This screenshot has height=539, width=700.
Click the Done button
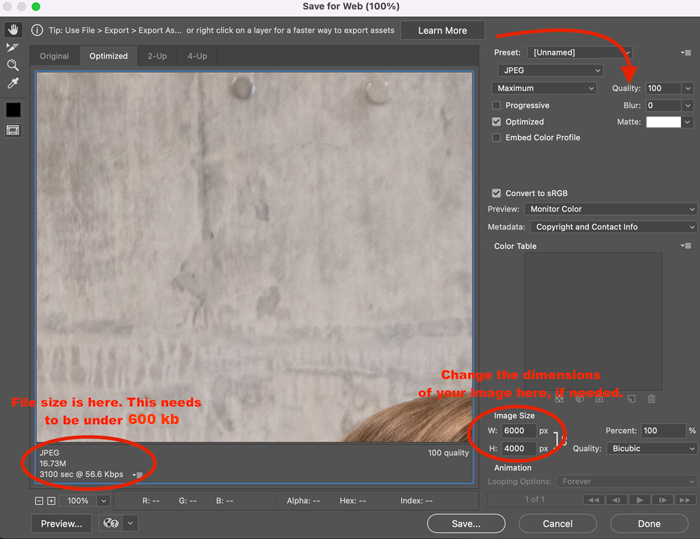click(649, 523)
